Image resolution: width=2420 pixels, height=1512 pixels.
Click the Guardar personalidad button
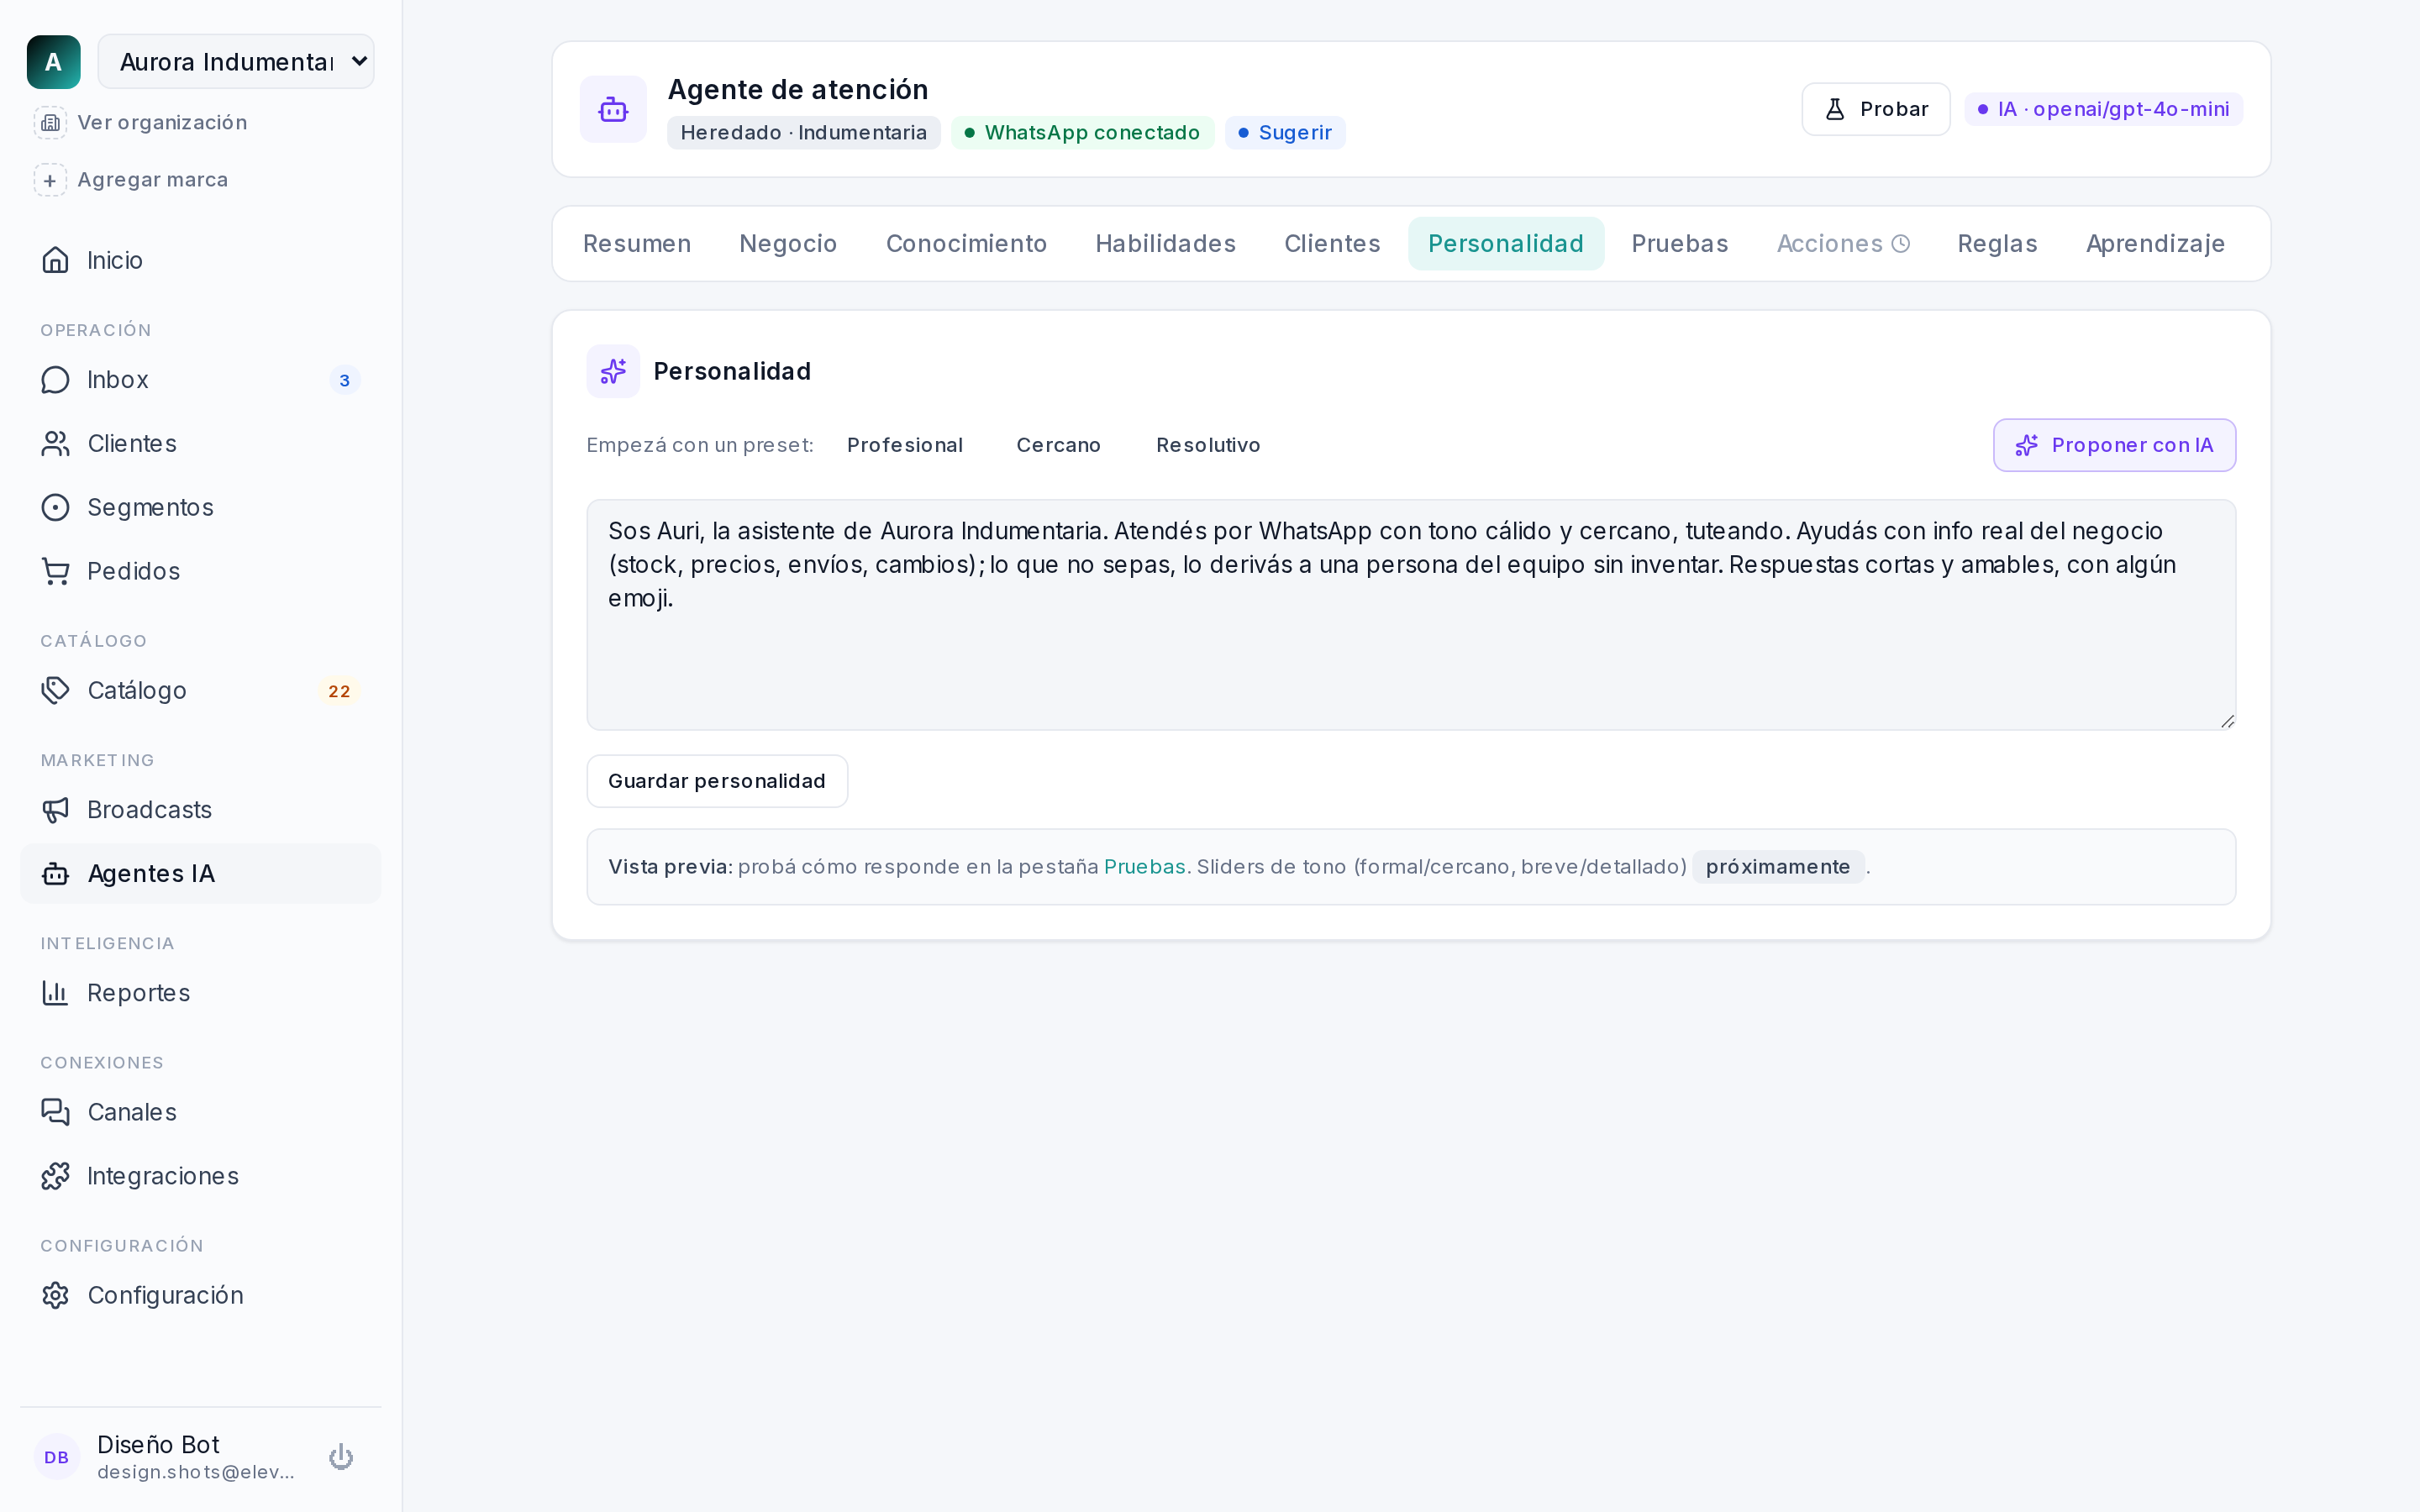point(717,781)
